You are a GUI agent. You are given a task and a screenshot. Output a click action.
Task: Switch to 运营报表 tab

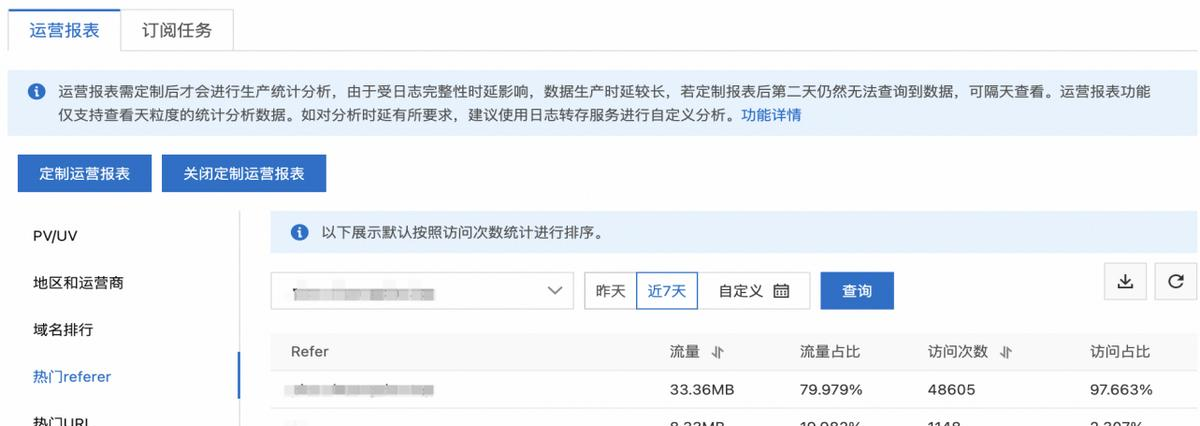tap(65, 30)
